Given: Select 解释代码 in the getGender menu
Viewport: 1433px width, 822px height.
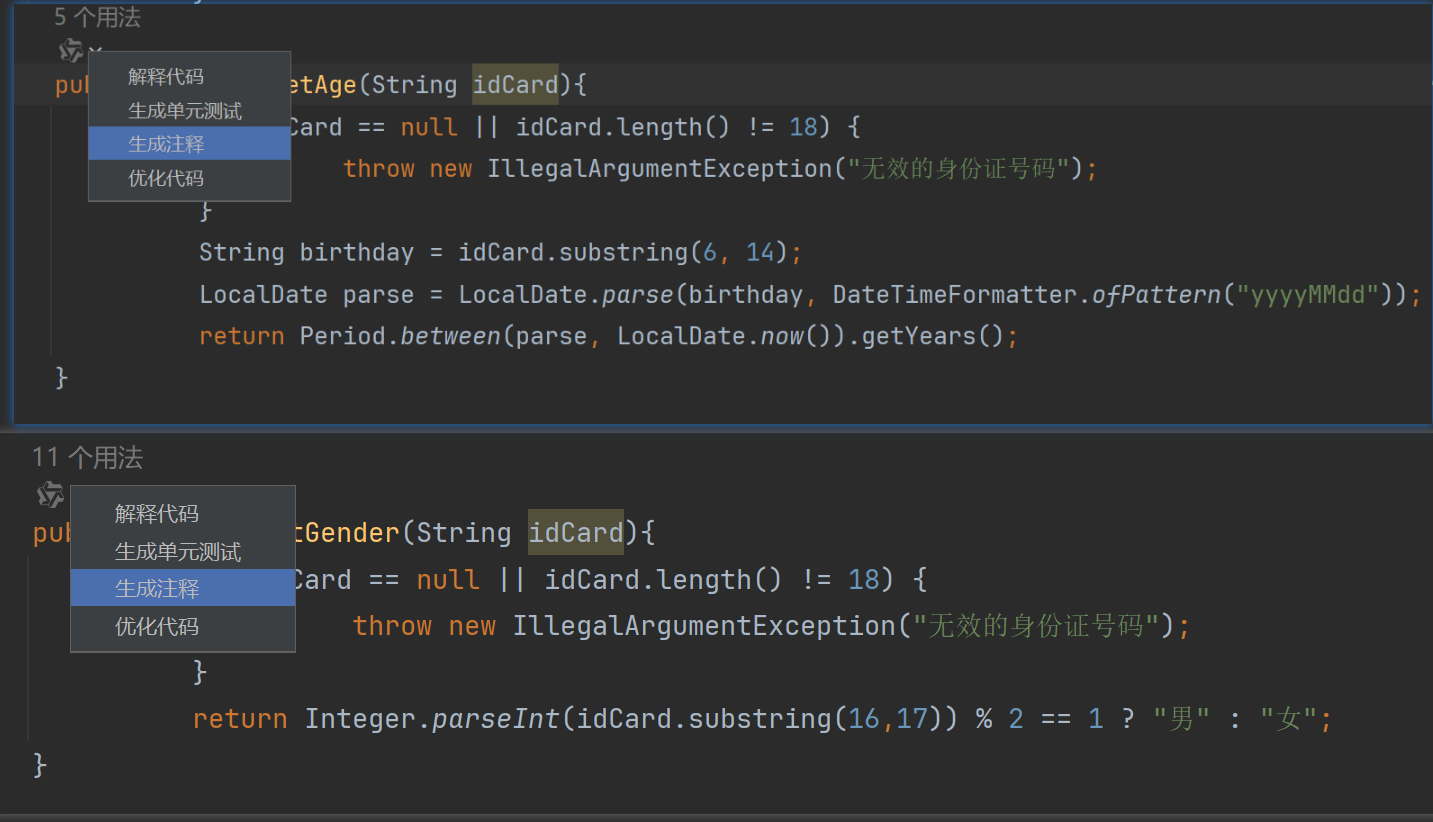Looking at the screenshot, I should (157, 514).
